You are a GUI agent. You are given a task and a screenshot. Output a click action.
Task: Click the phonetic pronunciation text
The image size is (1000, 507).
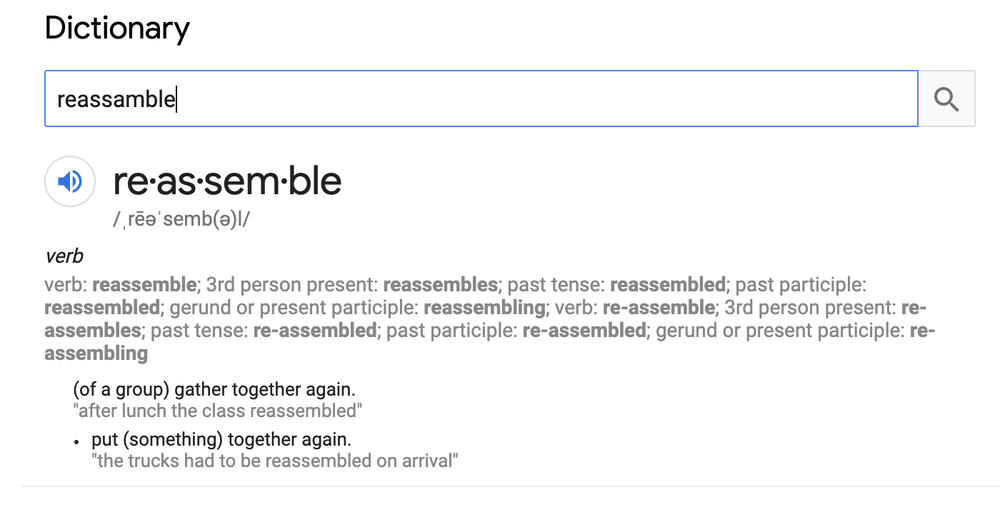click(181, 219)
